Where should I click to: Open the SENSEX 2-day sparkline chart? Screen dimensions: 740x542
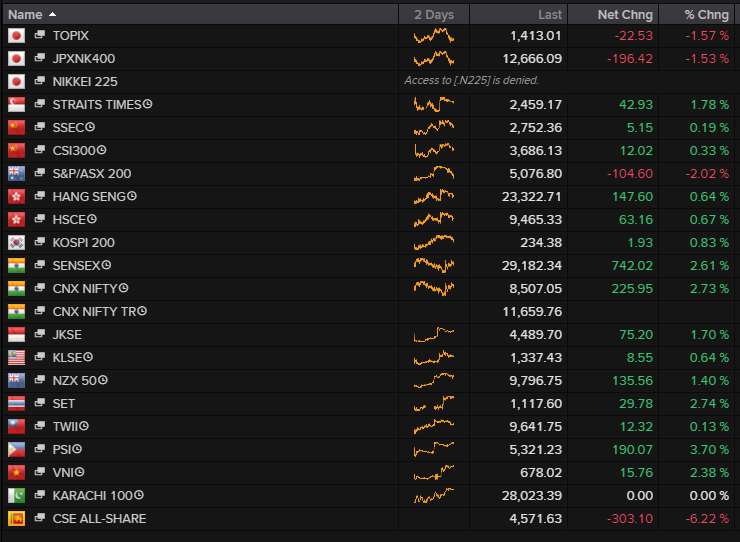434,265
